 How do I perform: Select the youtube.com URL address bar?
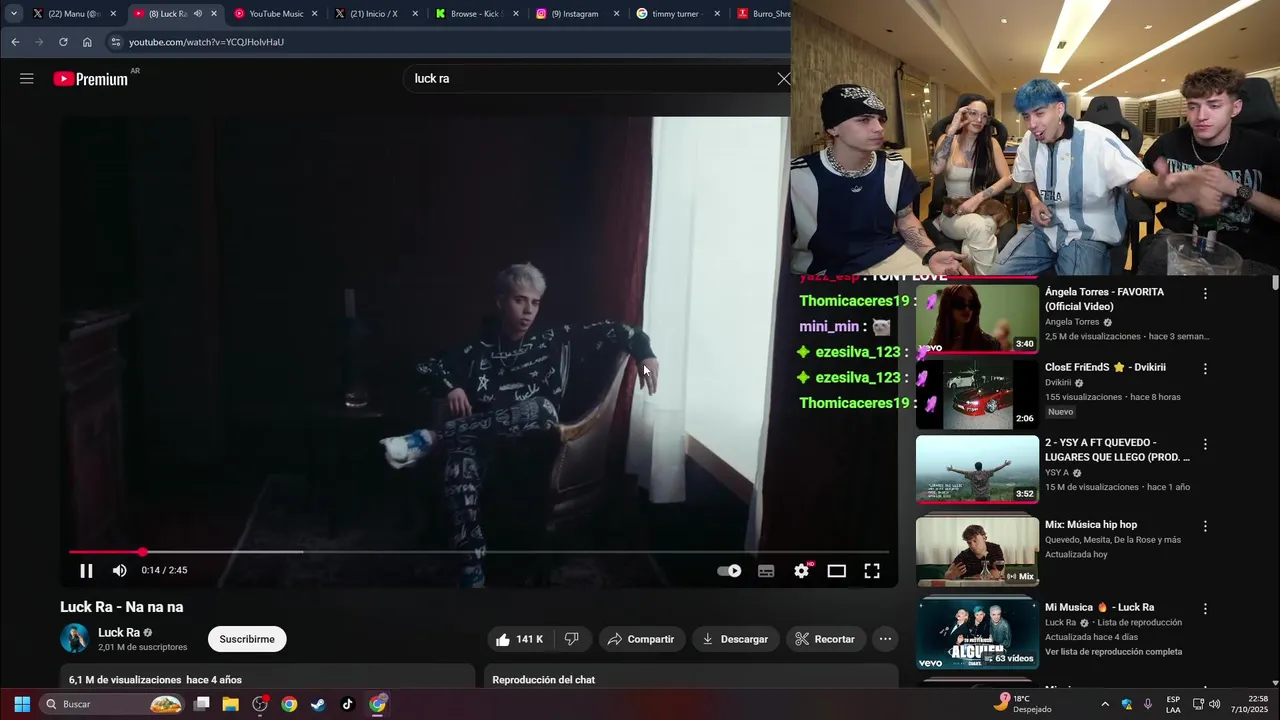pos(206,42)
